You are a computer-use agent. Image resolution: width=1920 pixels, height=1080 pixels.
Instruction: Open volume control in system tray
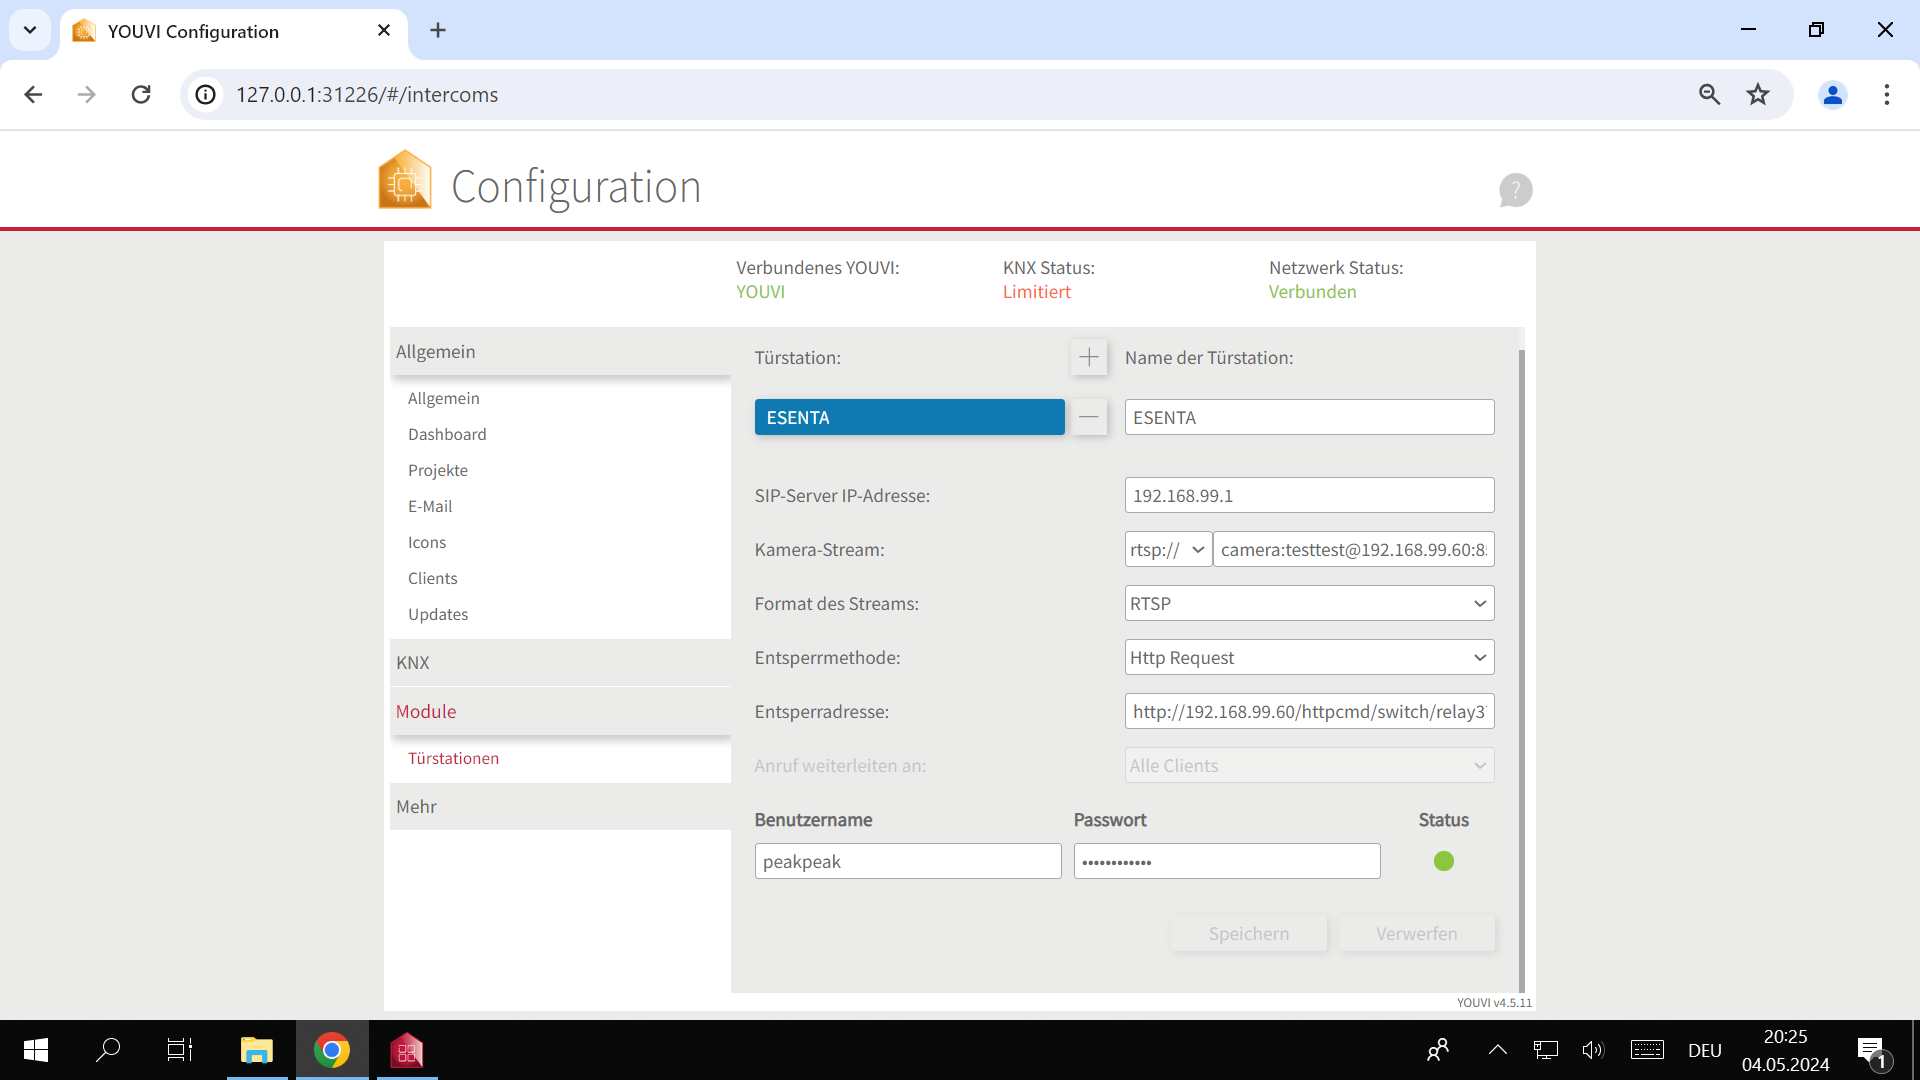tap(1593, 1050)
